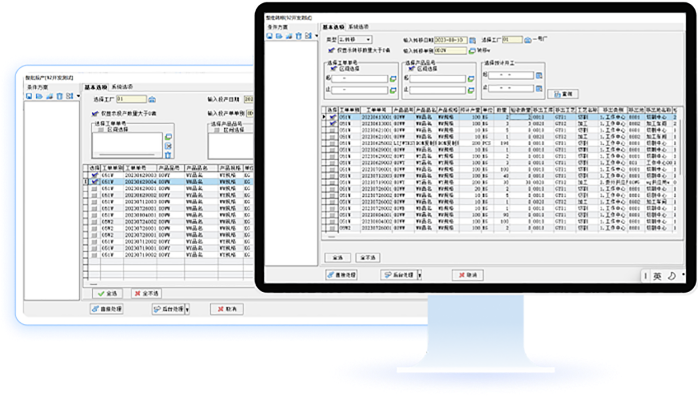The image size is (698, 396).
Task: Switch to the 系统选项 tab in monitor window
Action: coord(358,27)
